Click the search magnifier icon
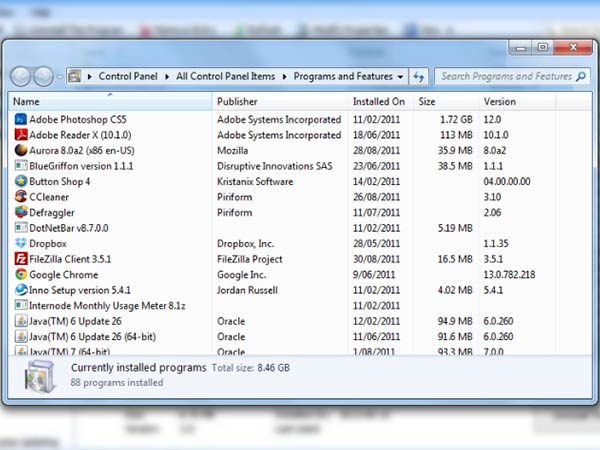The height and width of the screenshot is (450, 600). [581, 77]
